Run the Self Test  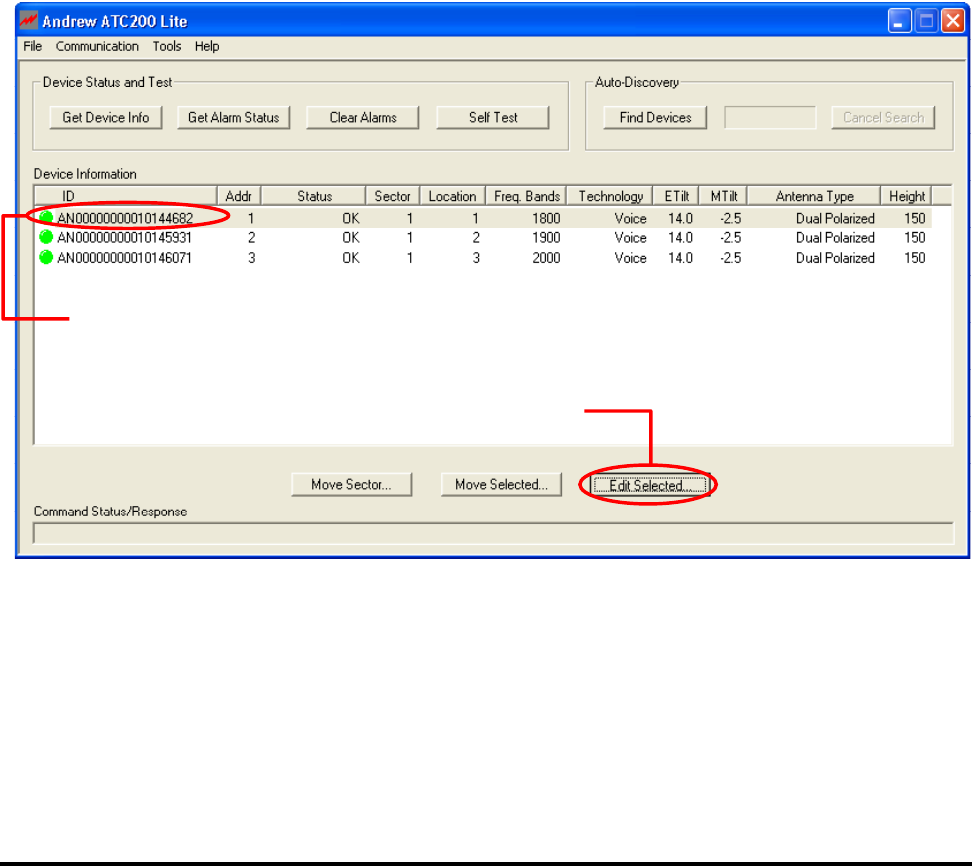[493, 117]
